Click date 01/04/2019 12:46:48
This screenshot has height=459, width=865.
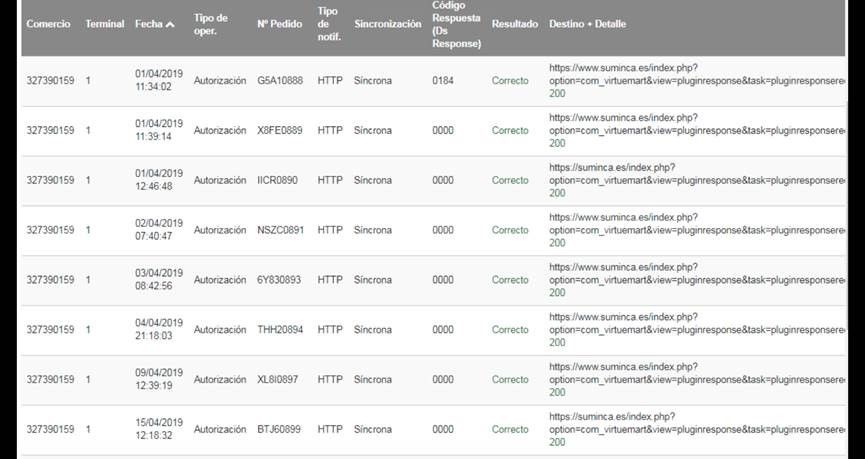click(x=159, y=180)
